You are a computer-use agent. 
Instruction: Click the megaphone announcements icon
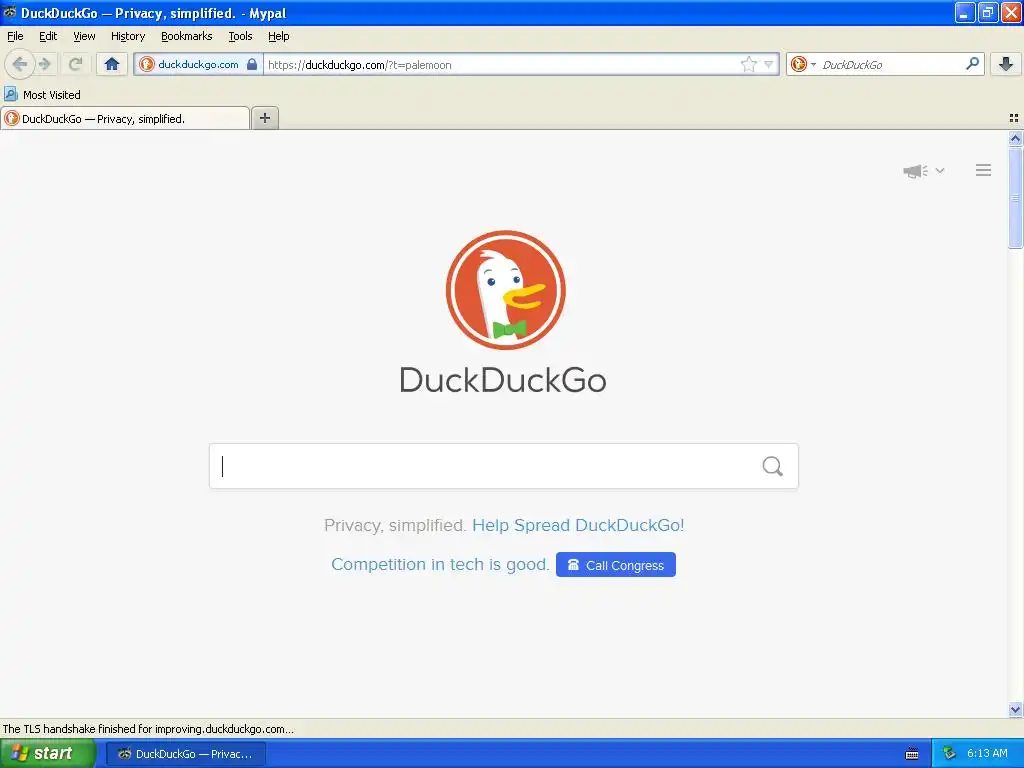coord(916,171)
